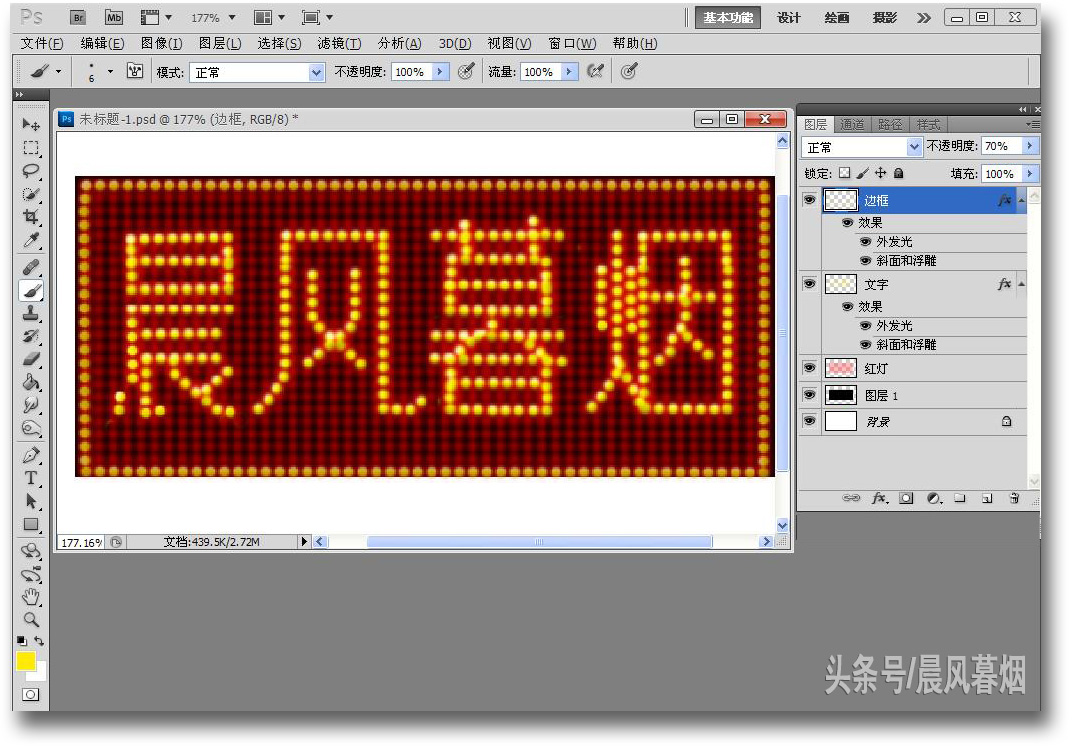
Task: Click the 基本功能 workspace button
Action: click(727, 17)
